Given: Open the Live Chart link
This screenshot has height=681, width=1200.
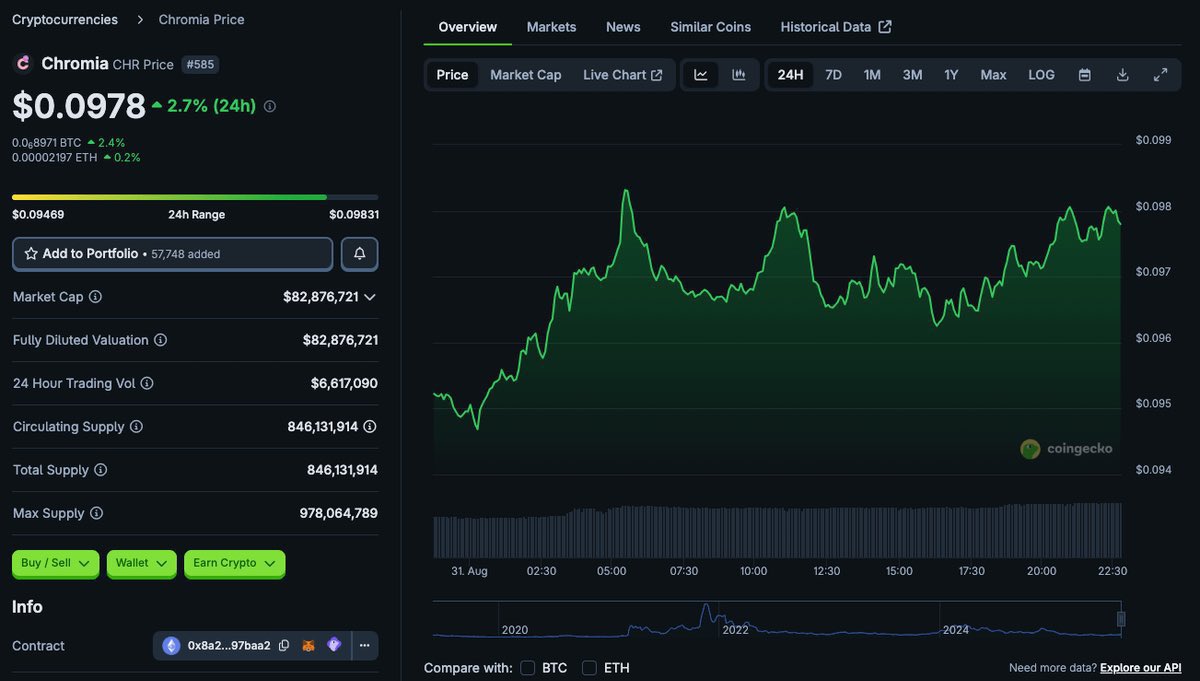Looking at the screenshot, I should [x=623, y=75].
